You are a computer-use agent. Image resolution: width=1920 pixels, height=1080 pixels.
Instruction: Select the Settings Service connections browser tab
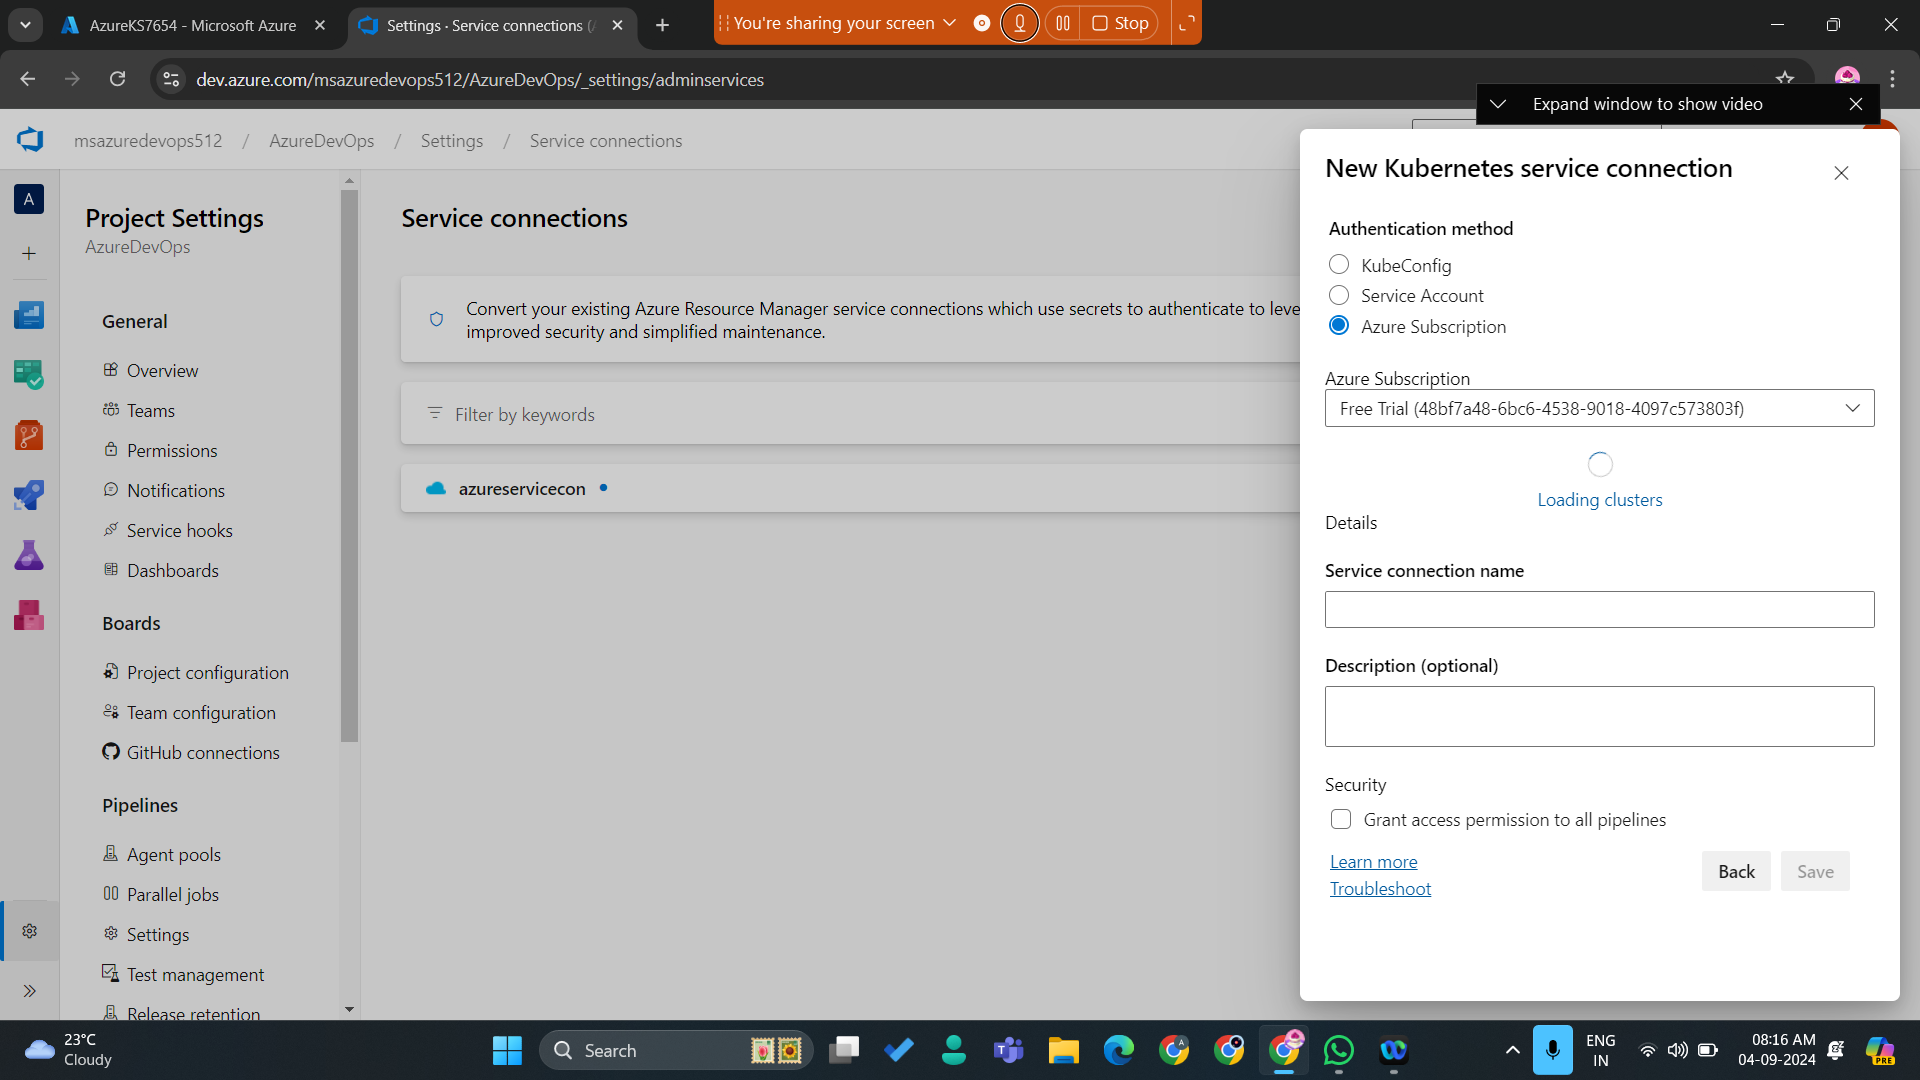(x=490, y=25)
